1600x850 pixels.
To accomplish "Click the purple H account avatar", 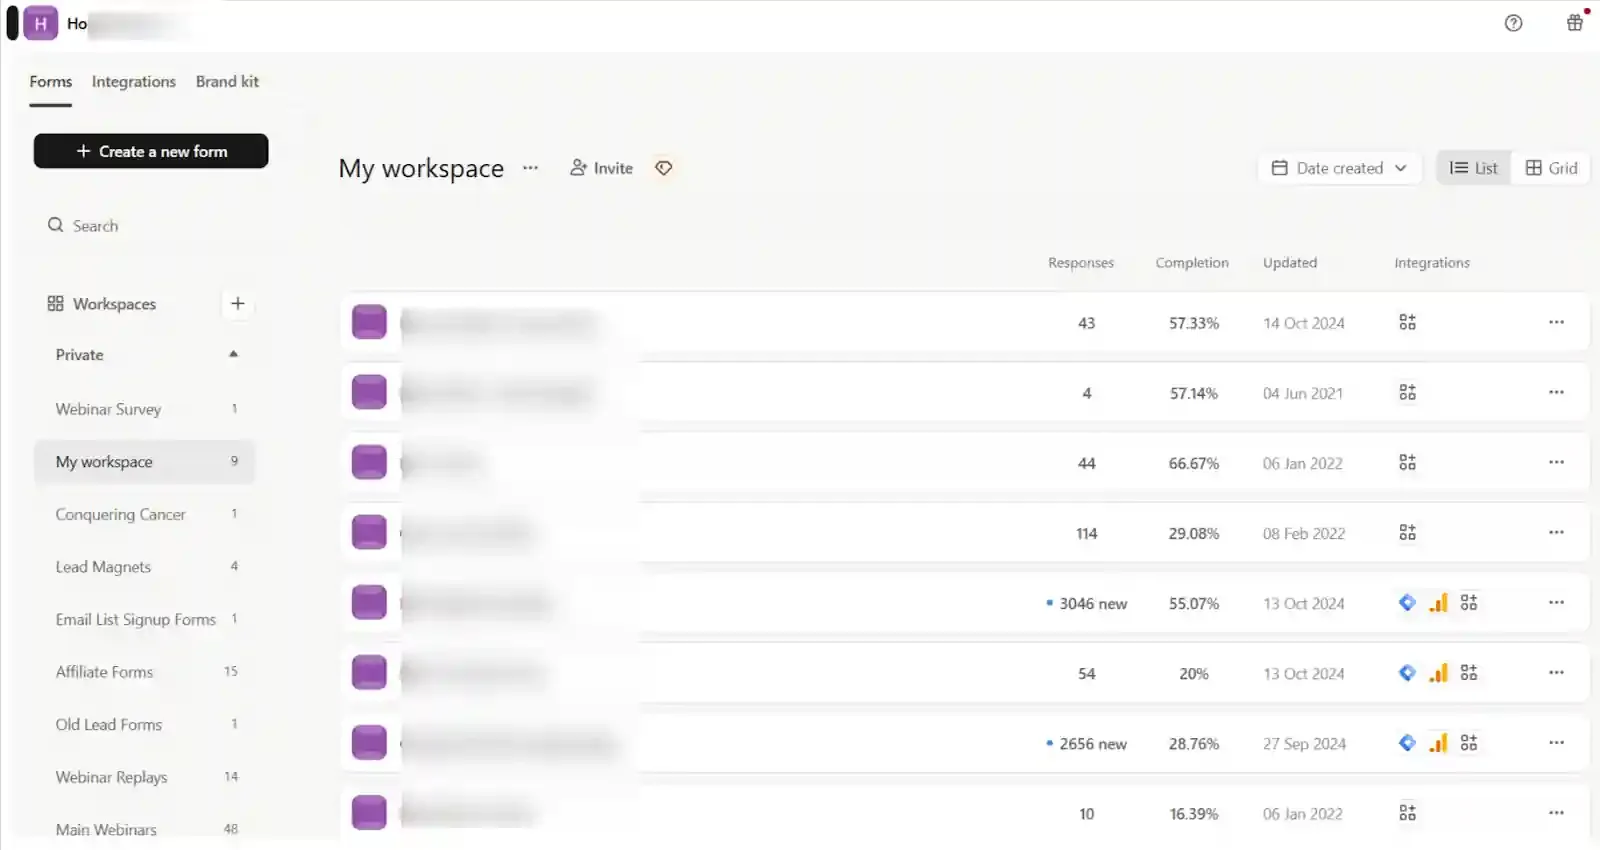I will (x=41, y=23).
